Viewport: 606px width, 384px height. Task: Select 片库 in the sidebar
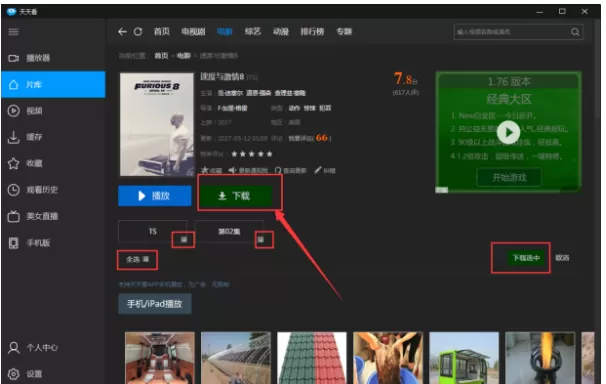pos(53,84)
